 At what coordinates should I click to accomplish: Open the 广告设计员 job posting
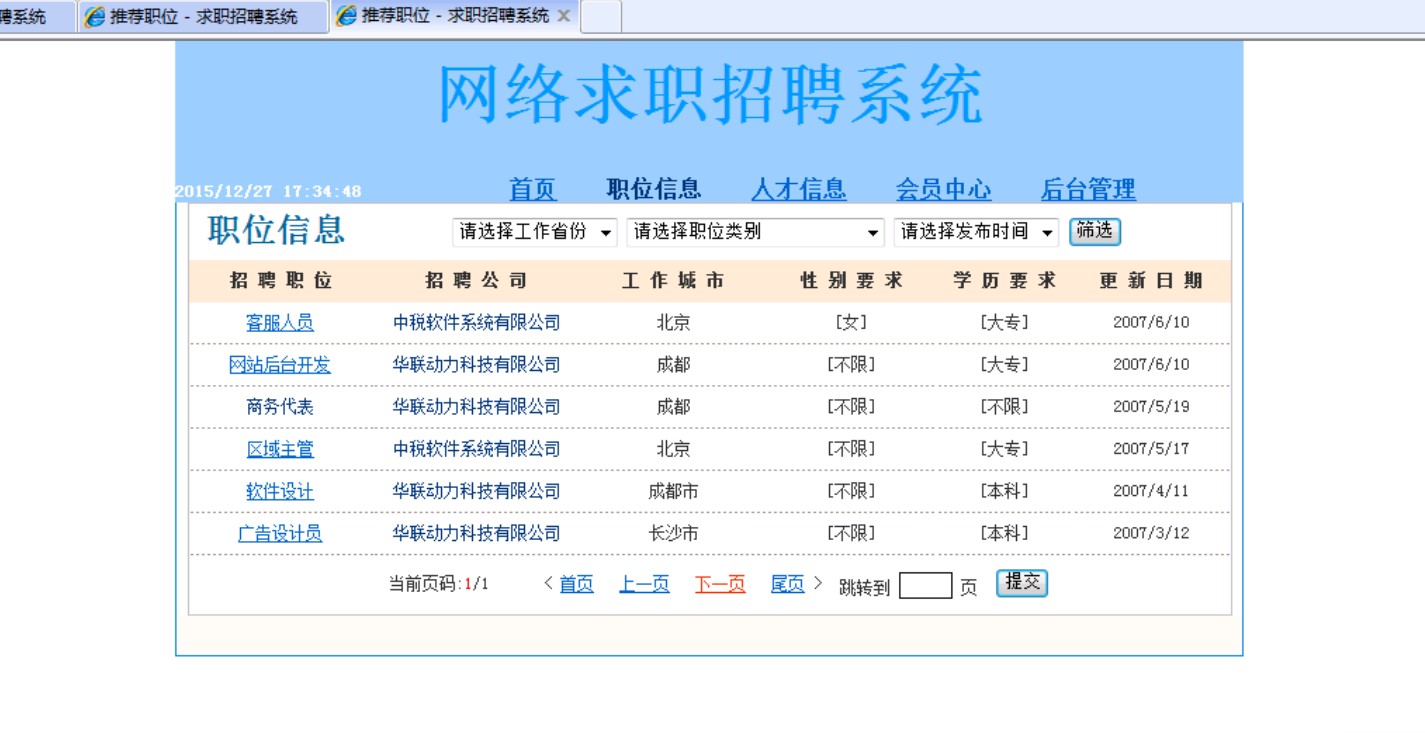pos(280,533)
